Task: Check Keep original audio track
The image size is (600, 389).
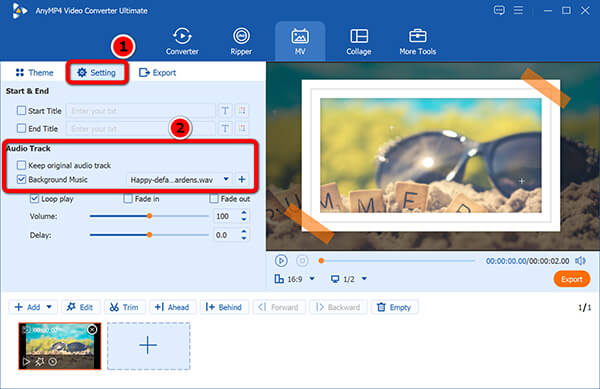Action: (x=21, y=165)
